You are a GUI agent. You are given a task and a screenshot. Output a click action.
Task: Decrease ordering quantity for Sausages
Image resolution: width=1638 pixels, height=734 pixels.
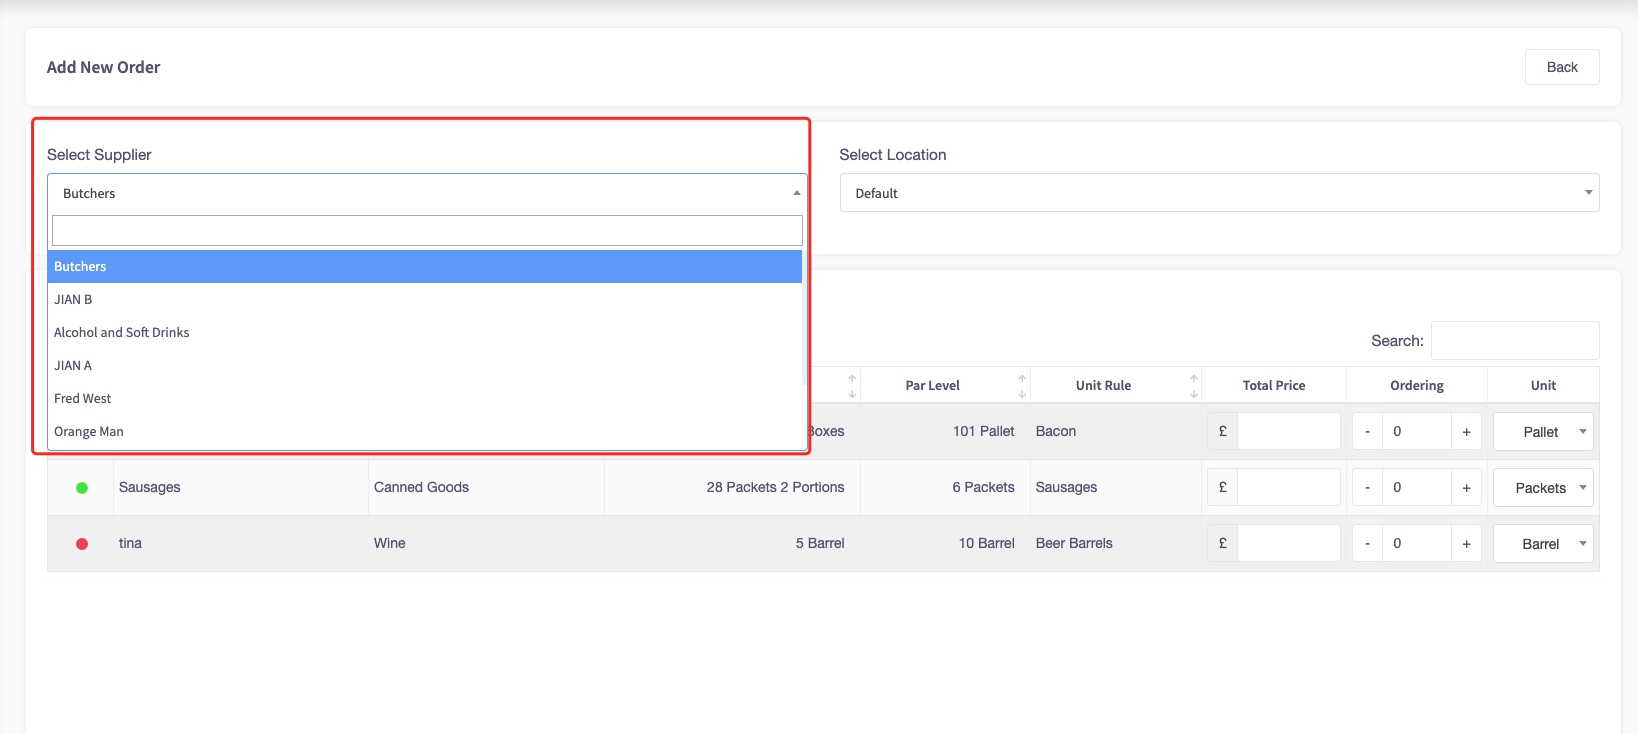pyautogui.click(x=1367, y=488)
